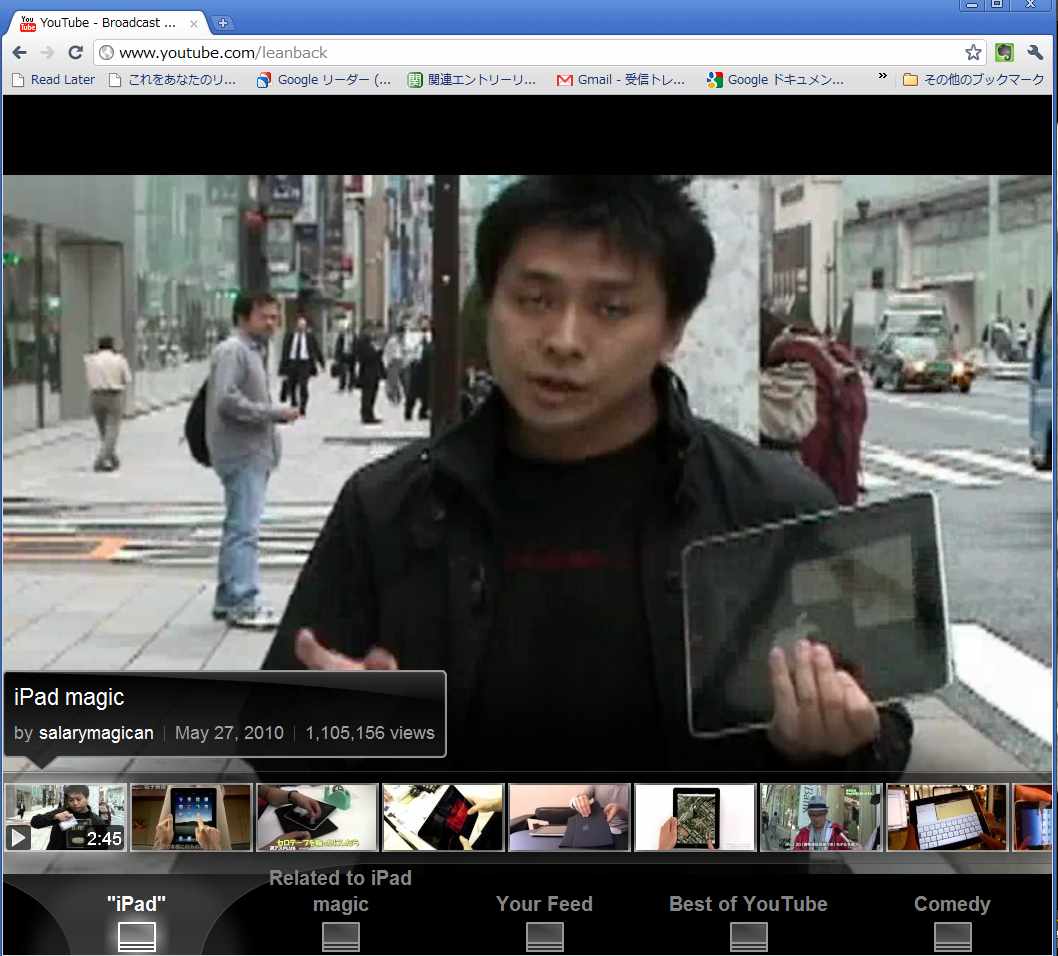Select the iPad map thumbnail on white background
Viewport: 1058px width, 956px height.
coord(695,817)
